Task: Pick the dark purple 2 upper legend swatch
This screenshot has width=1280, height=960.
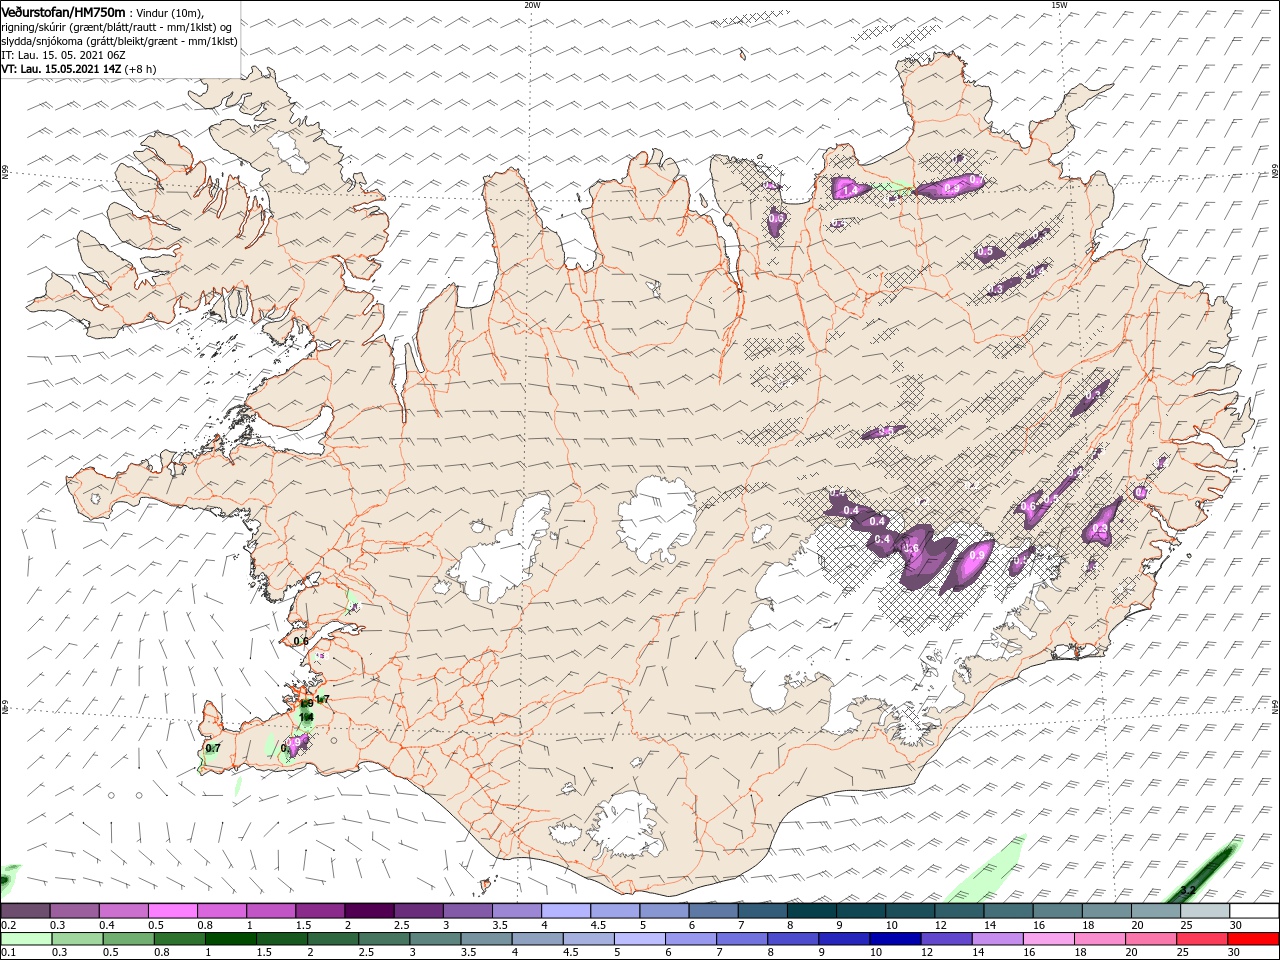Action: [369, 911]
